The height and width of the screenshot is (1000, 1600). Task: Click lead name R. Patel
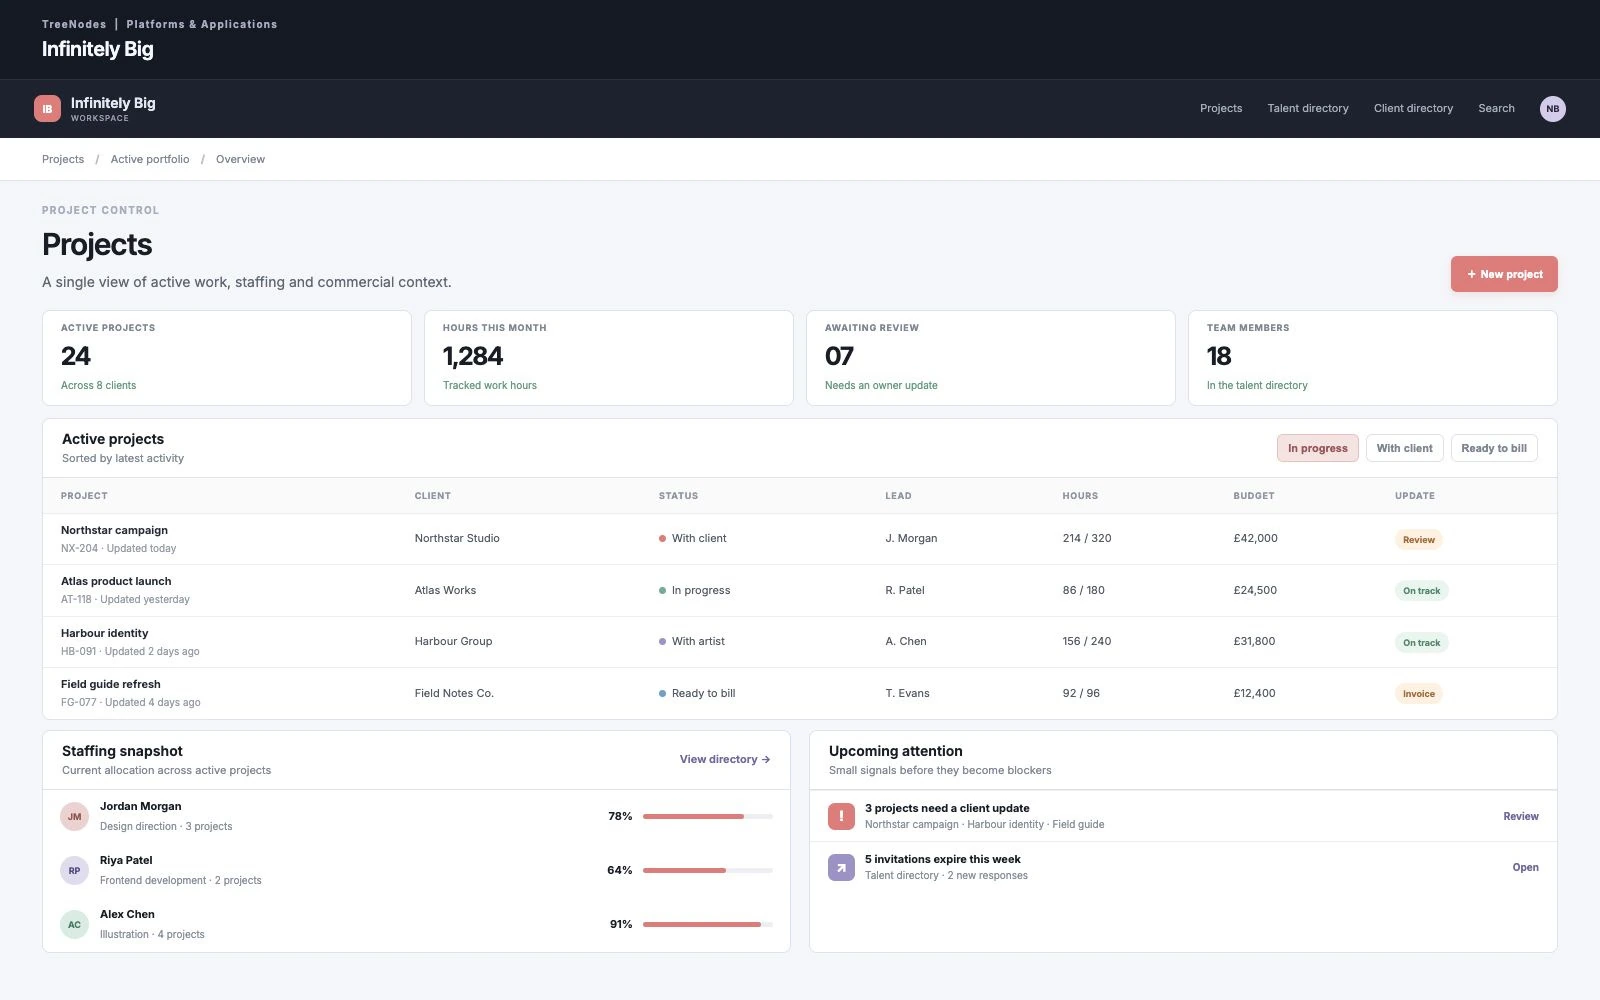(x=905, y=591)
